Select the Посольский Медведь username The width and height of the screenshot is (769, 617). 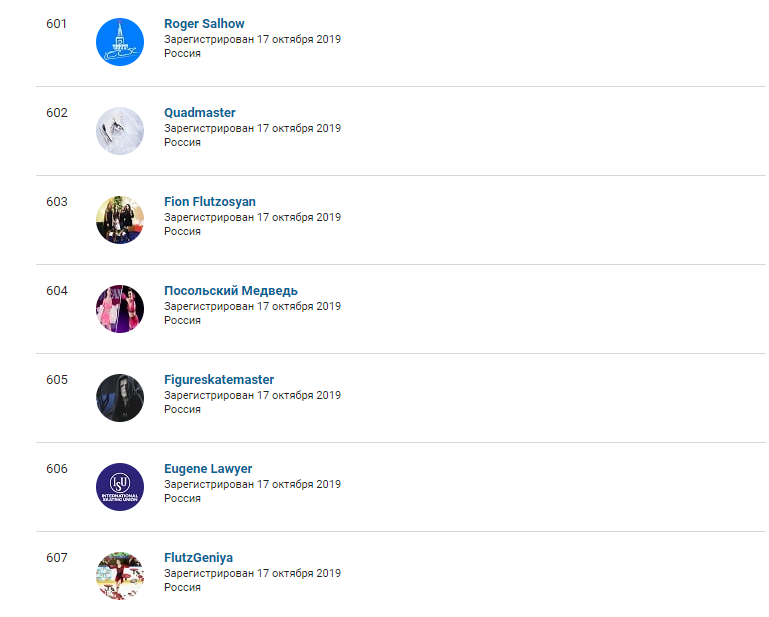pos(231,291)
